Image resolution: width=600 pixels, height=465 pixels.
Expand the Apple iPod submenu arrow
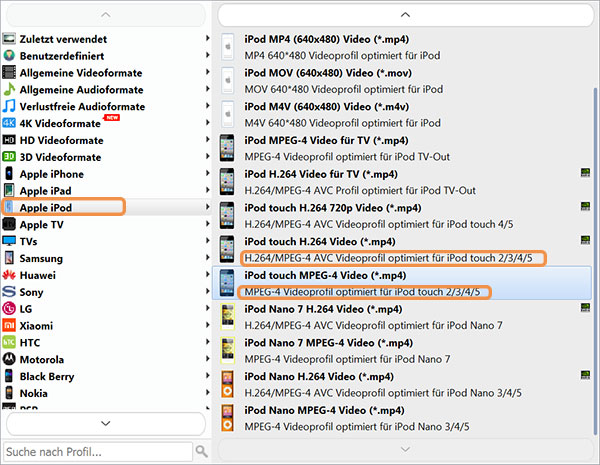(207, 207)
